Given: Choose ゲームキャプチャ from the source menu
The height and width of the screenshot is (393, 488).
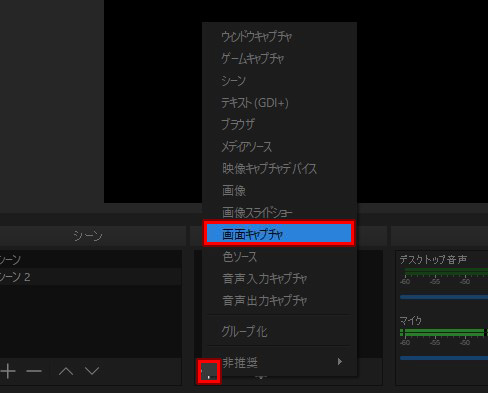Looking at the screenshot, I should [x=279, y=58].
